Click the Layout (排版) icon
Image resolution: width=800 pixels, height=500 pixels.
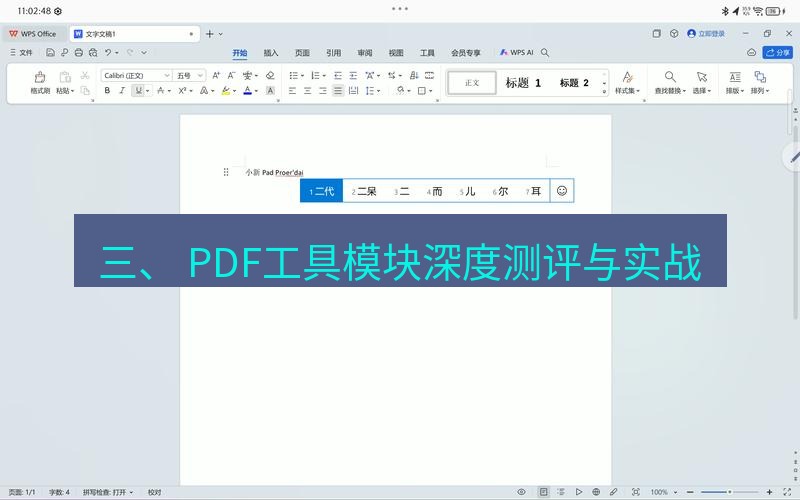pyautogui.click(x=735, y=77)
